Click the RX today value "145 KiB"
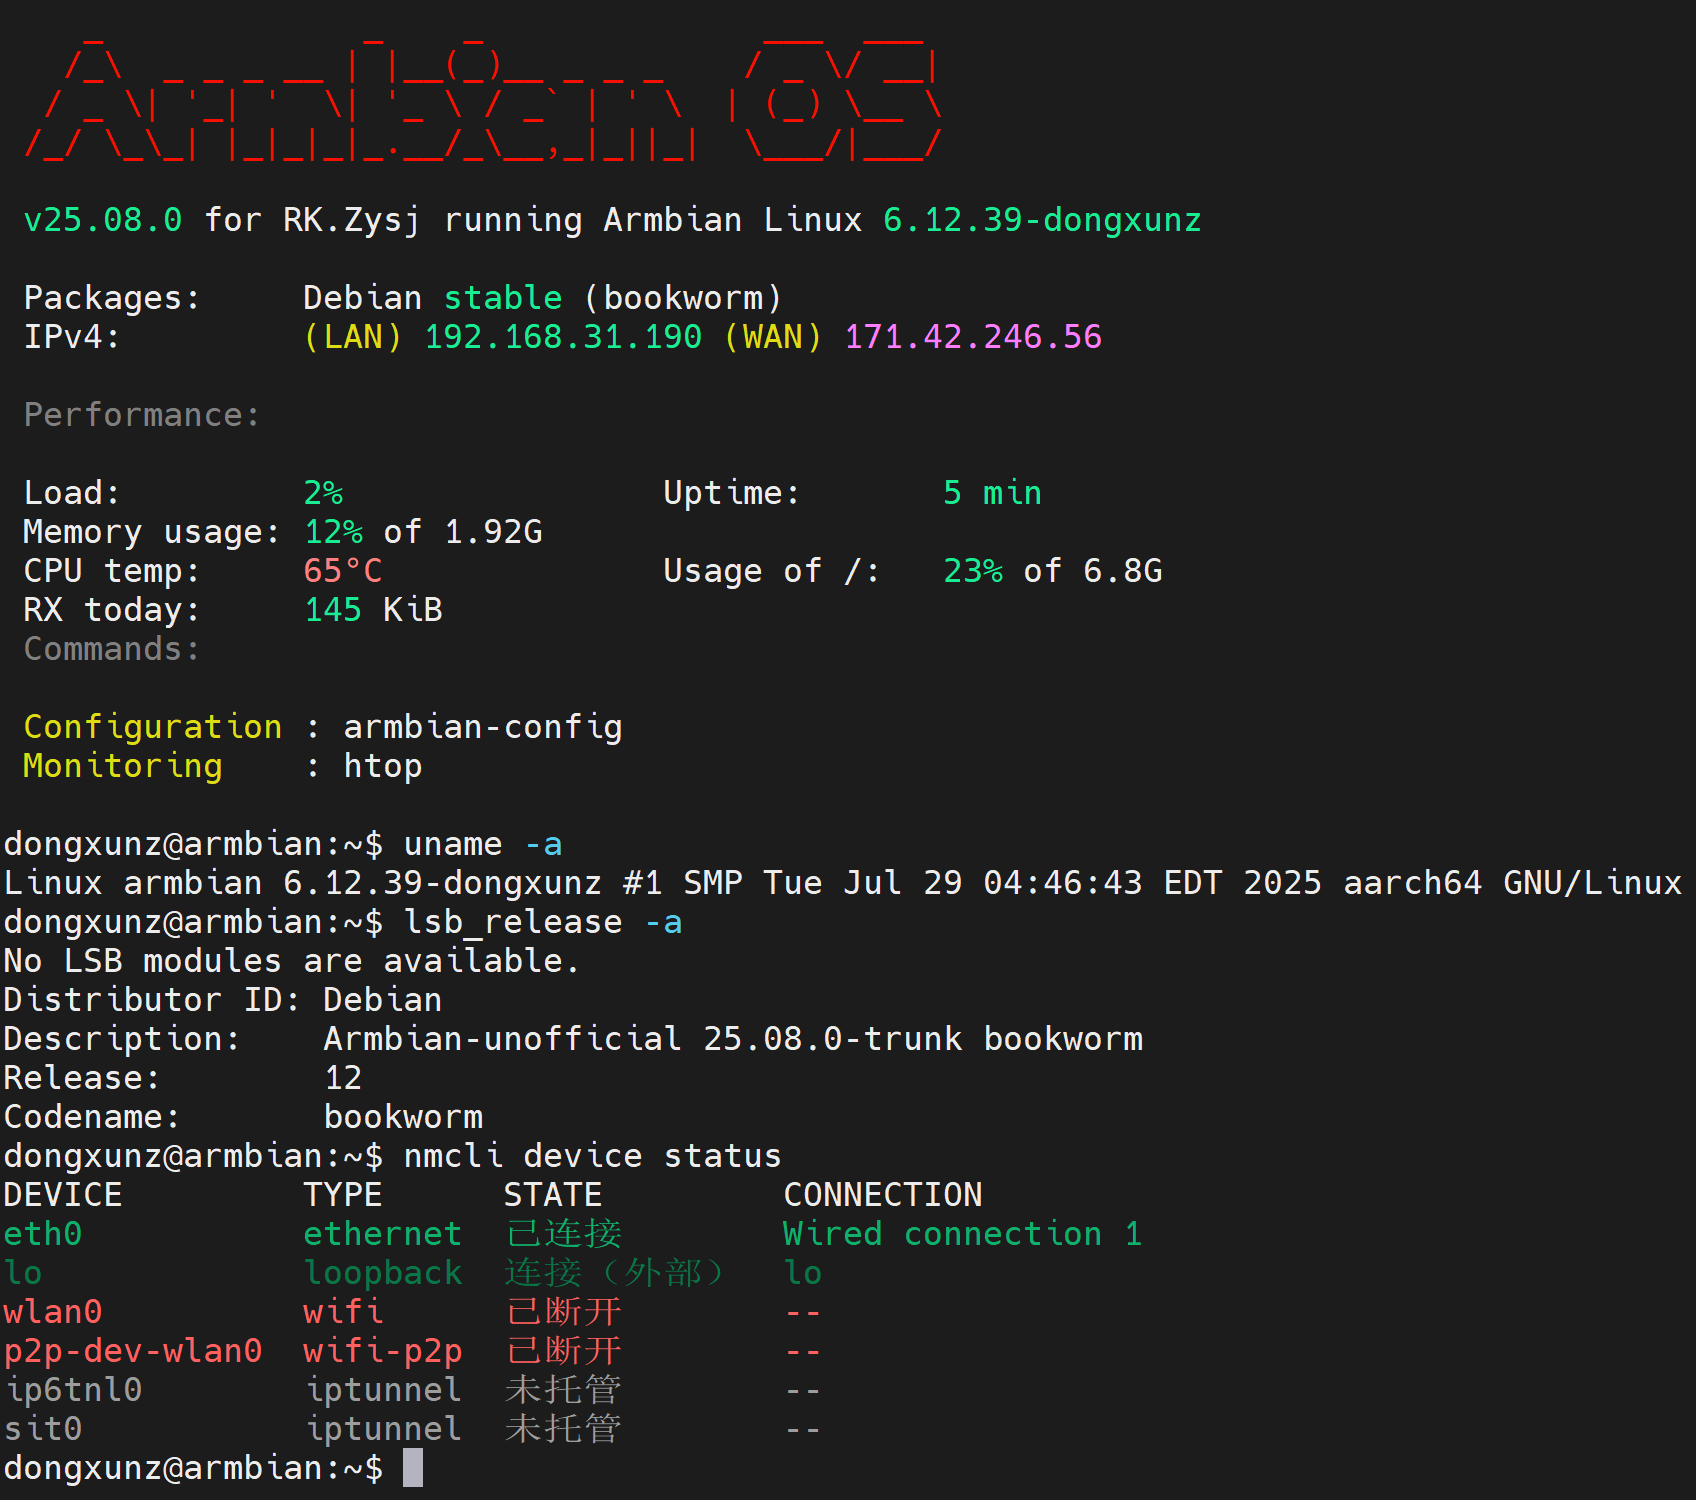The width and height of the screenshot is (1696, 1500). (373, 610)
